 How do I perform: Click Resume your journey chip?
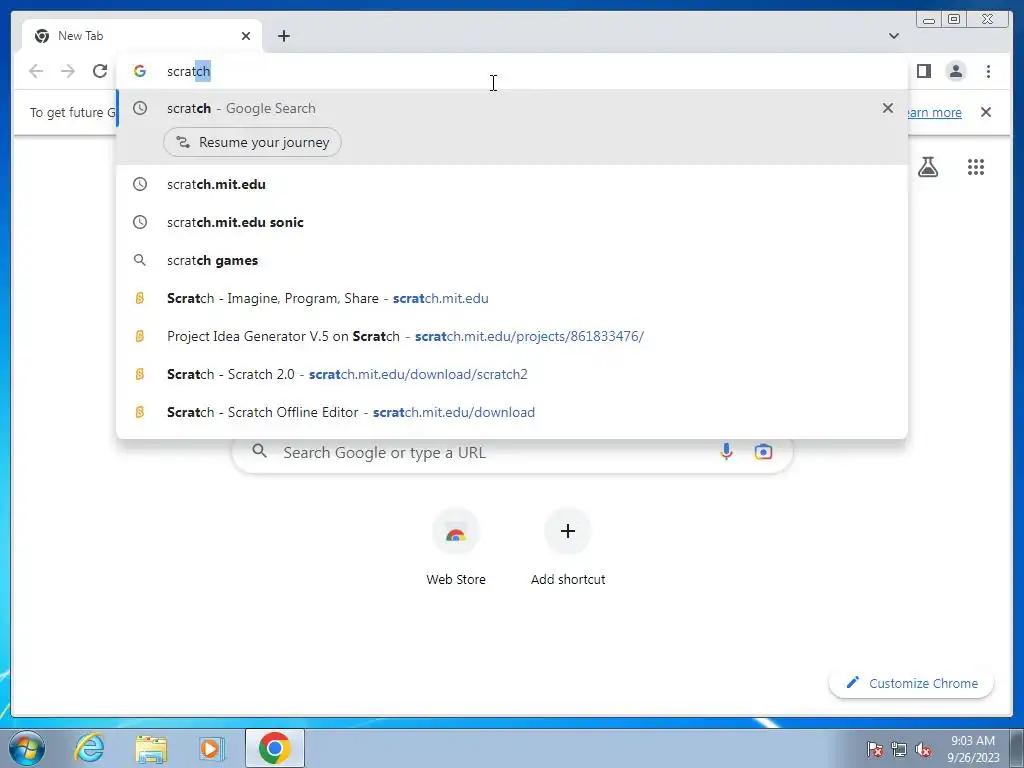click(252, 142)
